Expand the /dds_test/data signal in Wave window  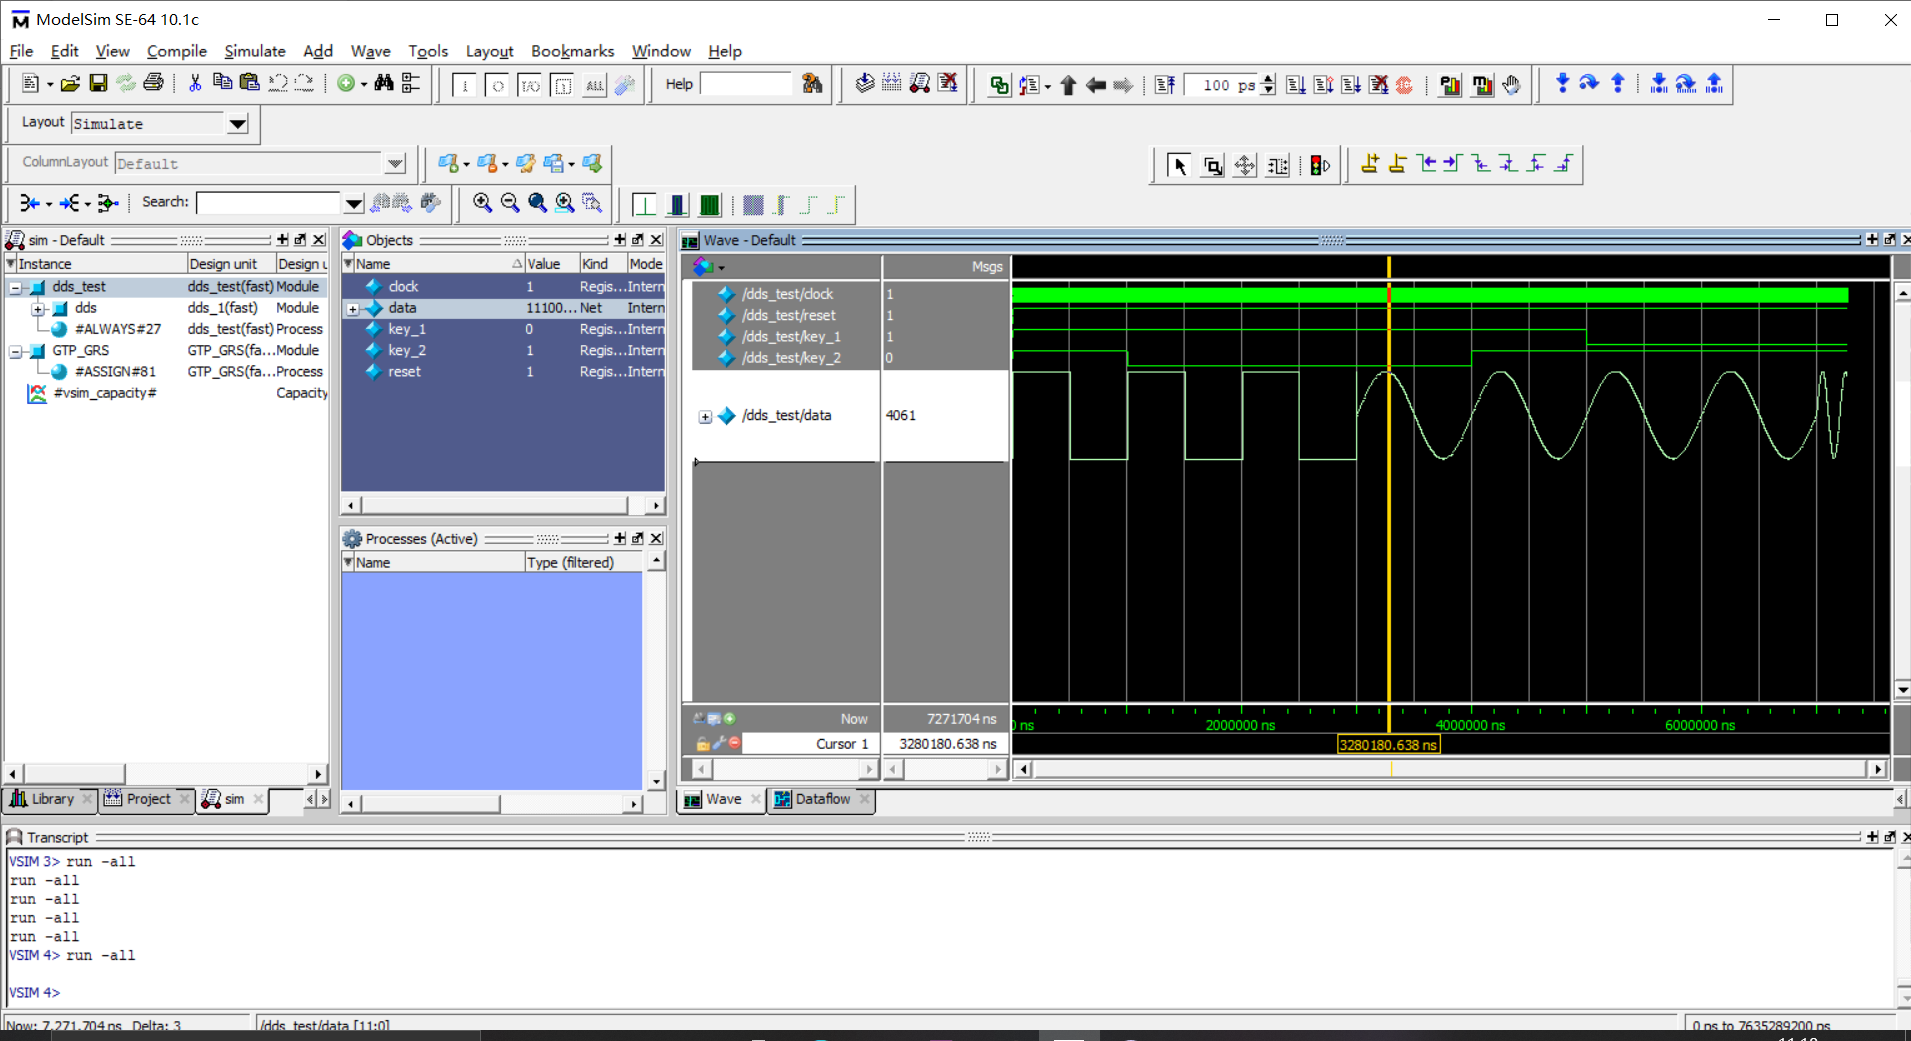706,416
